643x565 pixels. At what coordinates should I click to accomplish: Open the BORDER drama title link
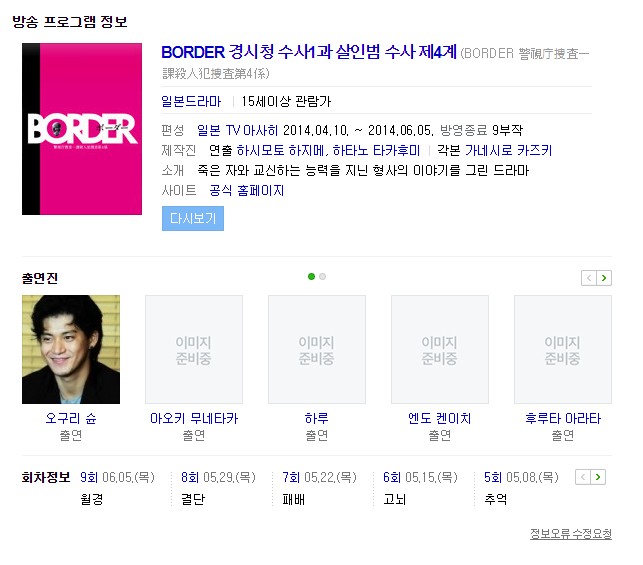pyautogui.click(x=308, y=52)
